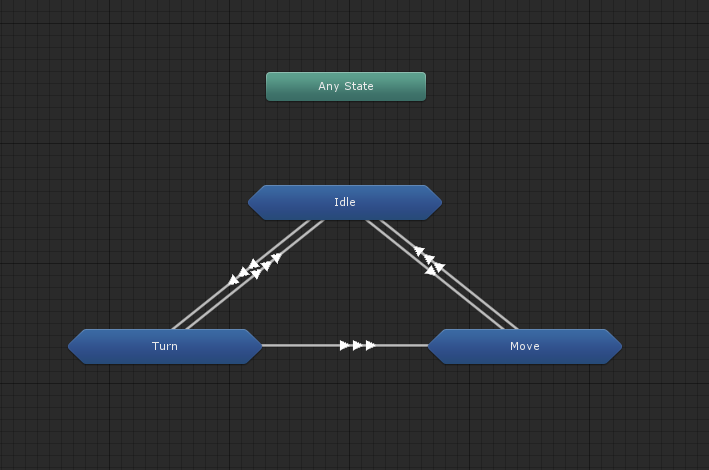
Task: Click arrowhead cluster between Idle and Move
Action: (429, 261)
